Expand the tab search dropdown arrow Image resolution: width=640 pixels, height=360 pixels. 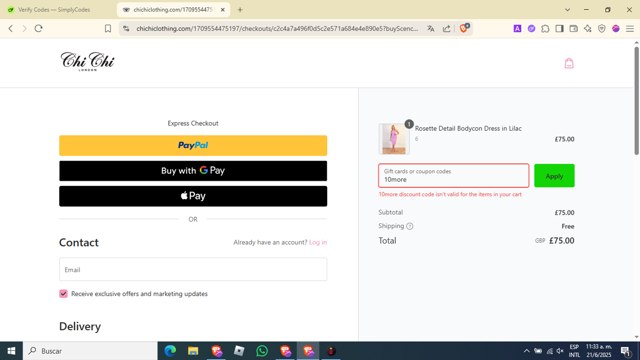point(567,9)
